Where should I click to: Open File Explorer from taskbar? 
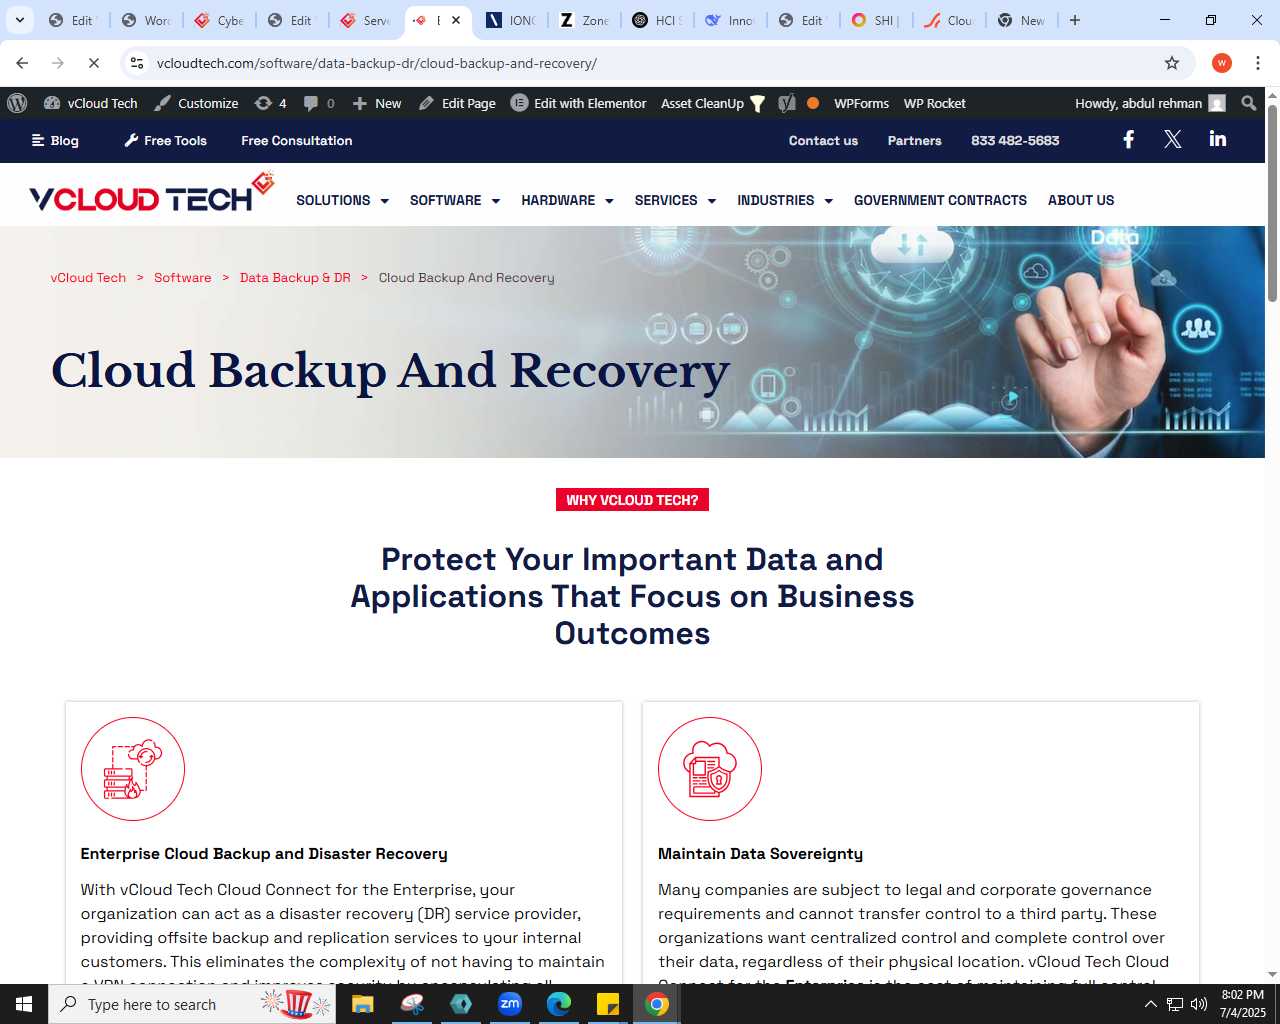(362, 1004)
